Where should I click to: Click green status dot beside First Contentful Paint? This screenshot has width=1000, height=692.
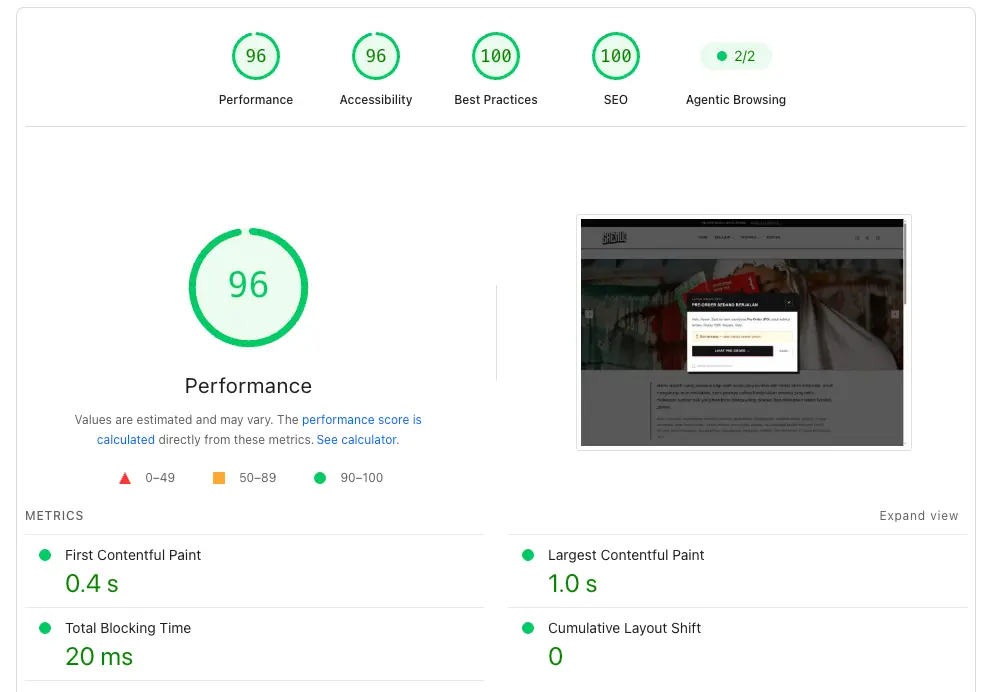pos(45,555)
